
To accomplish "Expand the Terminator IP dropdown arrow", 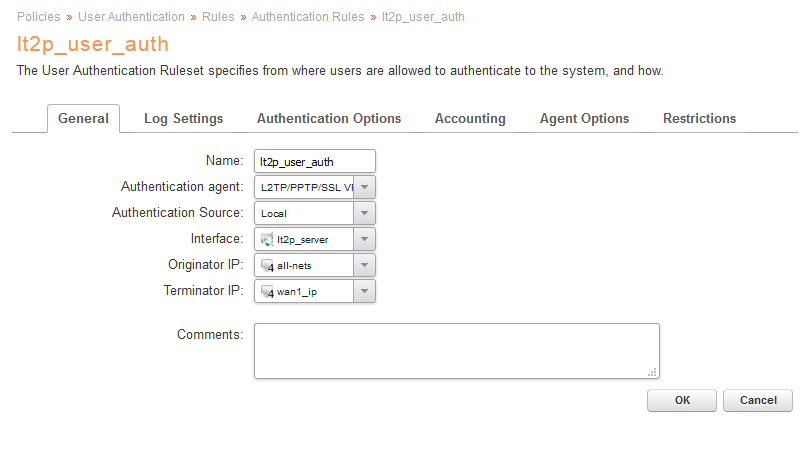I will [365, 291].
